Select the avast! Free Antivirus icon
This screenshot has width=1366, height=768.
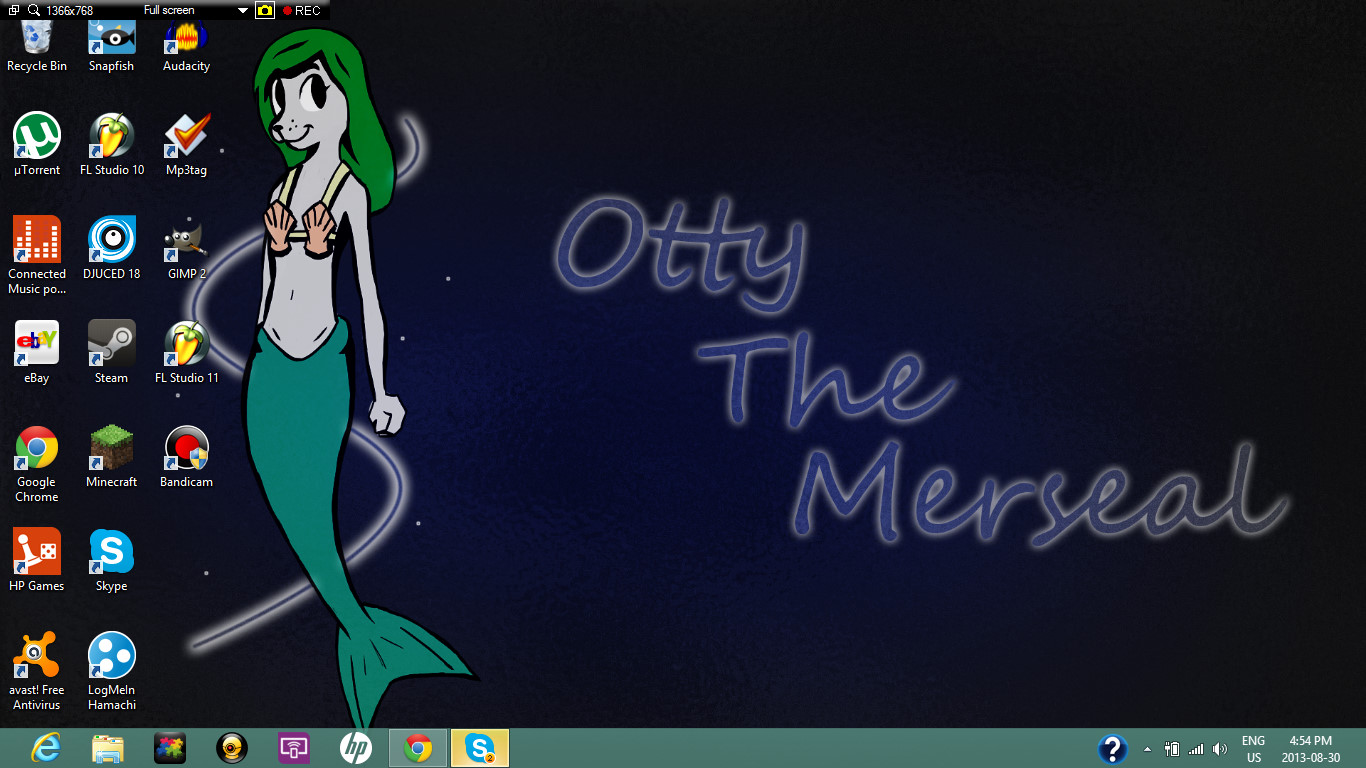[37, 672]
